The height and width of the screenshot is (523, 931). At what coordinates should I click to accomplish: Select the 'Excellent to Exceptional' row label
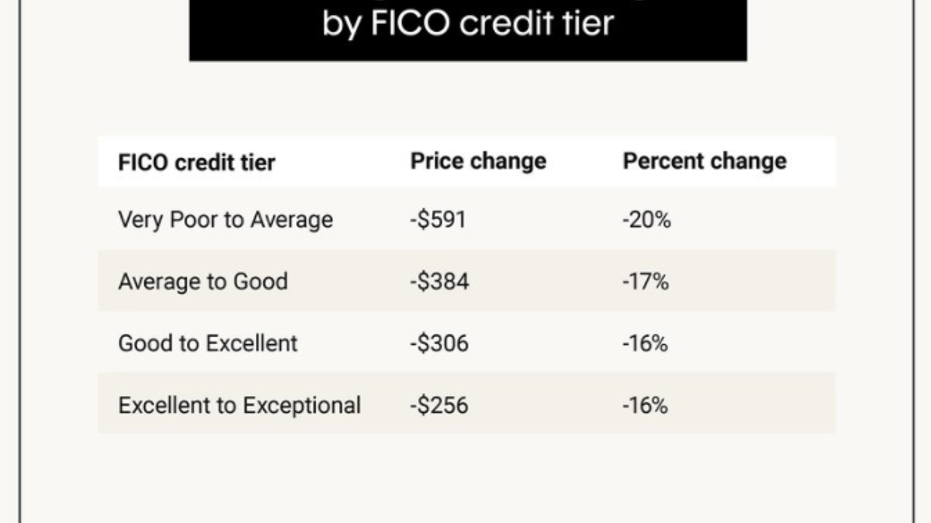tap(239, 405)
